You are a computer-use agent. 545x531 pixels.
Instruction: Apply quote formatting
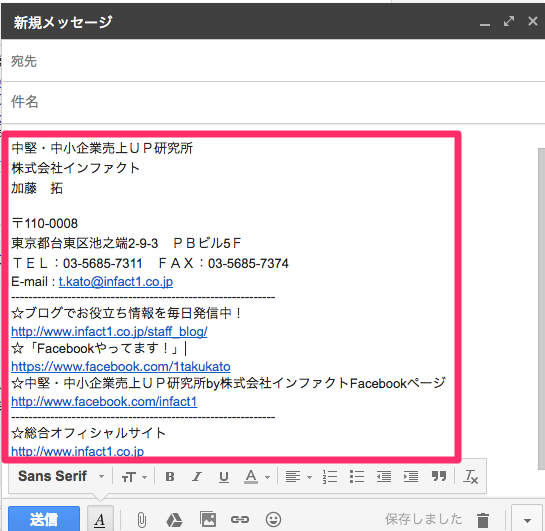439,476
